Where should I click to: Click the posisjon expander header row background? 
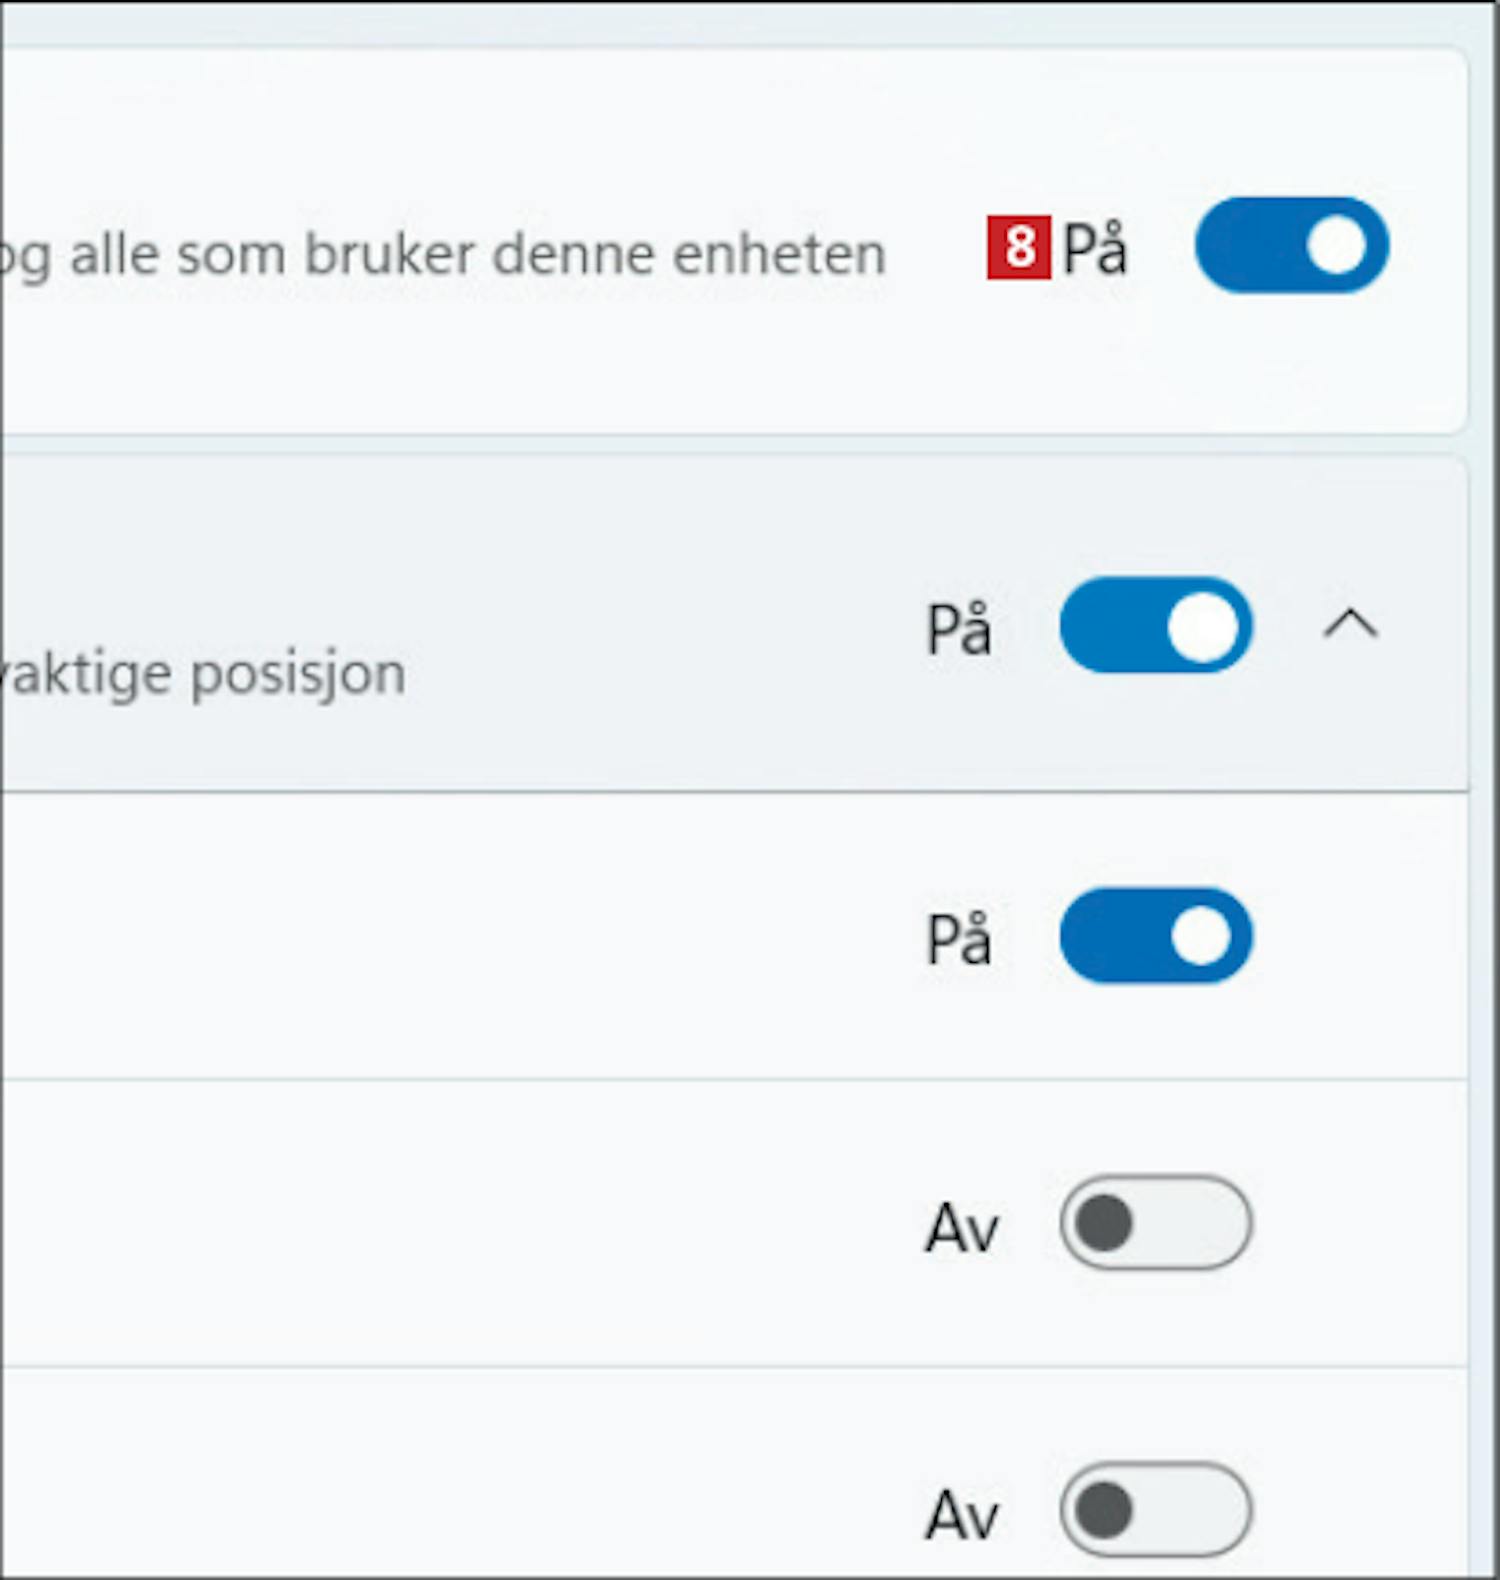click(600, 560)
